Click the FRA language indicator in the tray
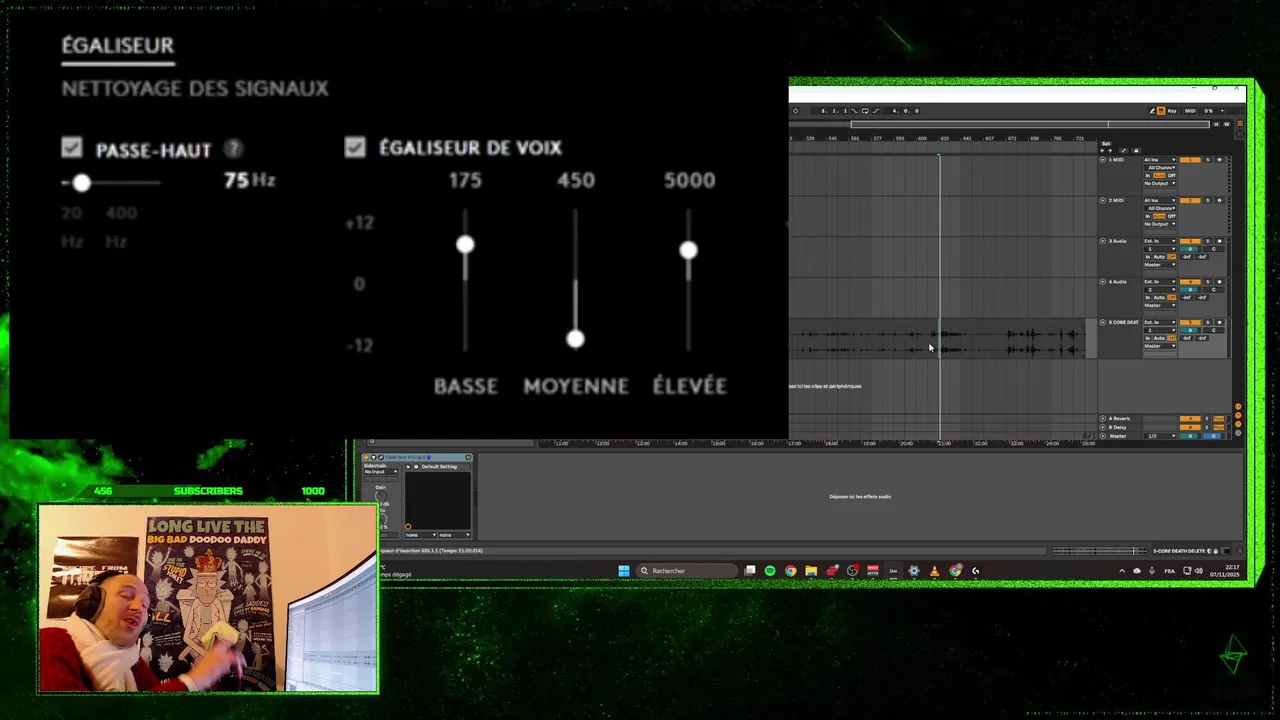 [1169, 571]
